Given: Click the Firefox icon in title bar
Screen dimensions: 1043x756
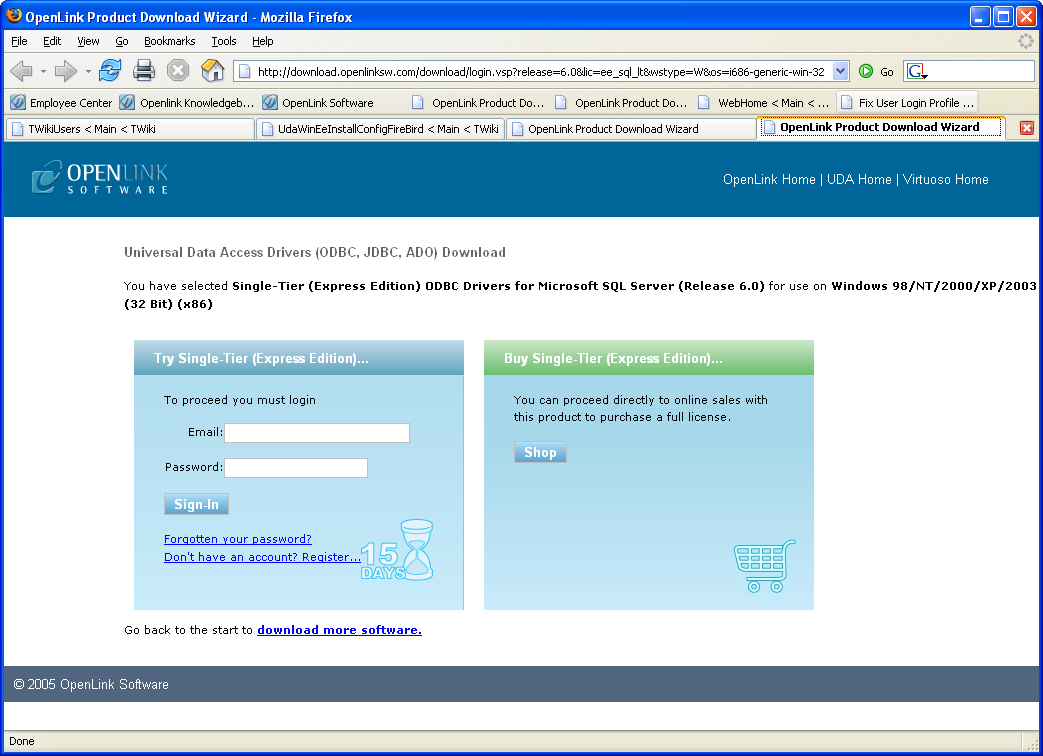Looking at the screenshot, I should 13,16.
